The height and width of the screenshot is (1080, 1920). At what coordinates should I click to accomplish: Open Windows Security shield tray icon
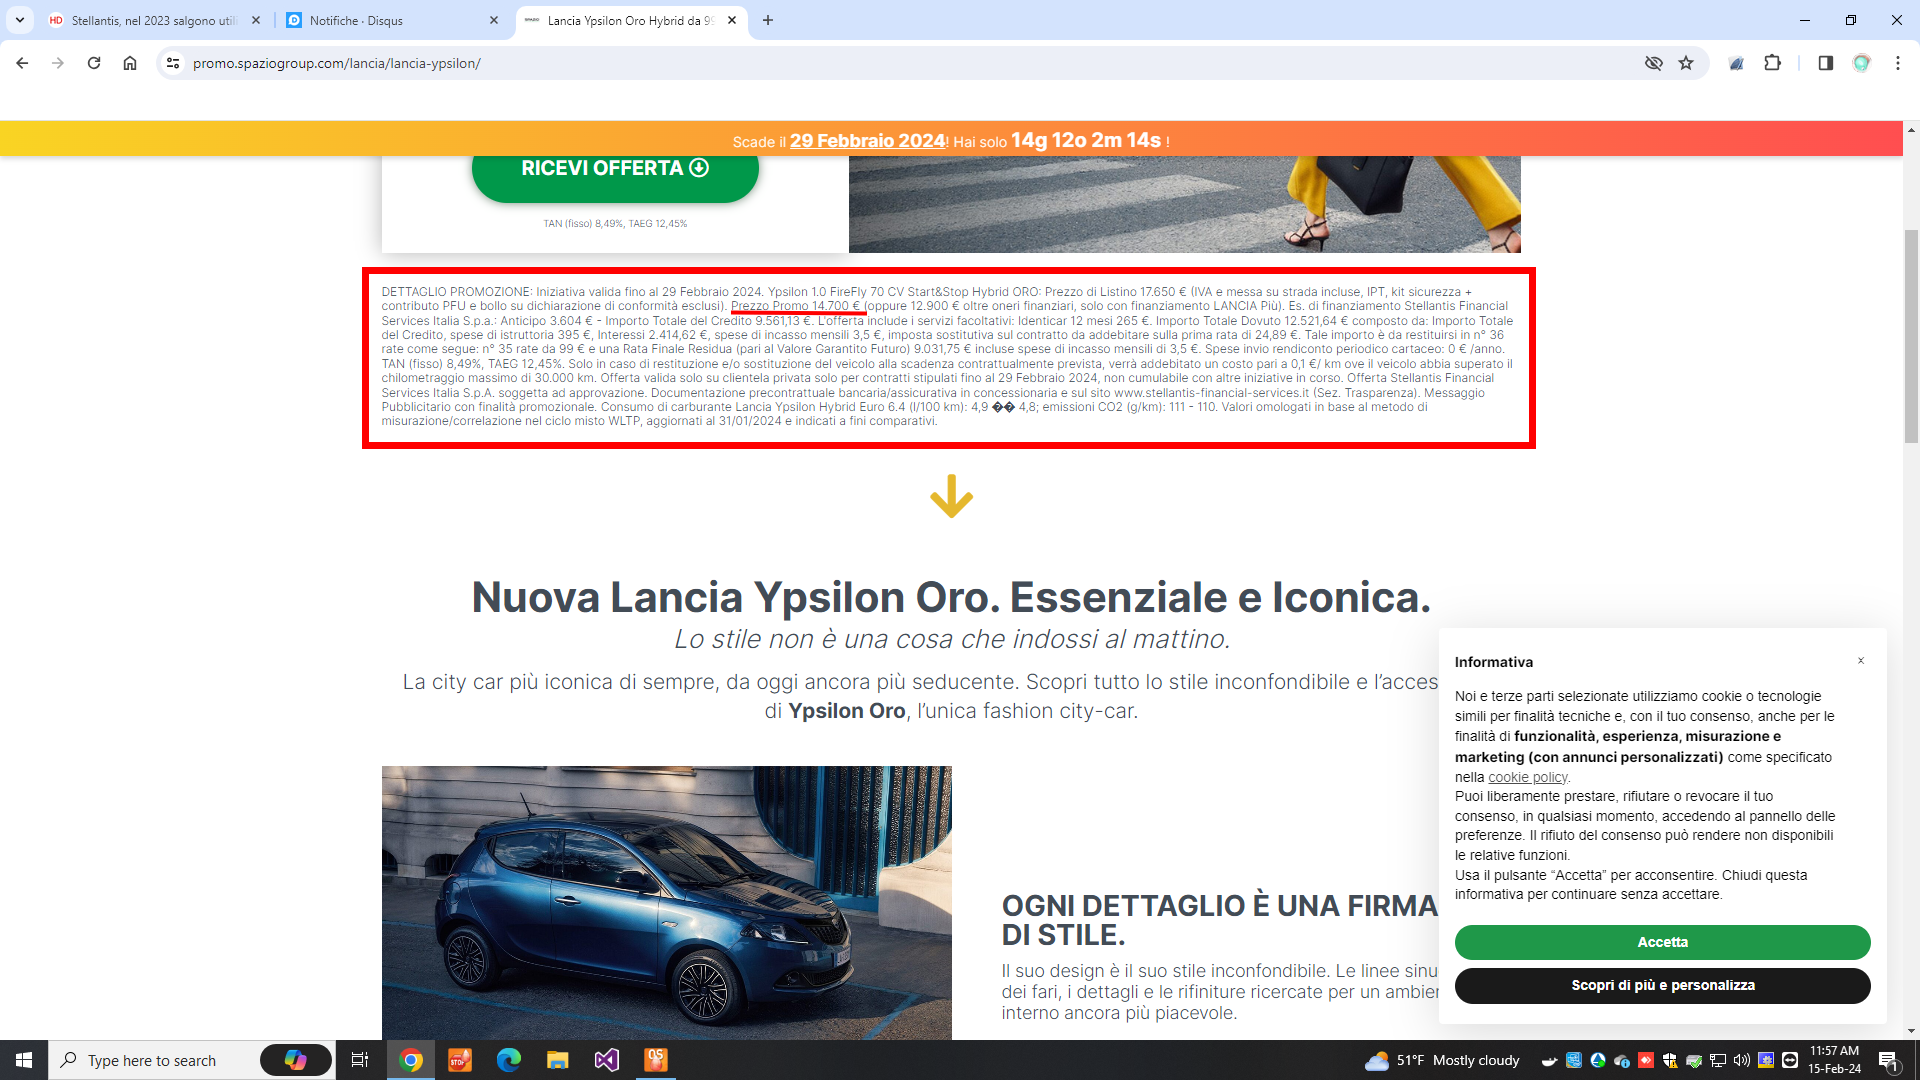click(x=1670, y=1060)
